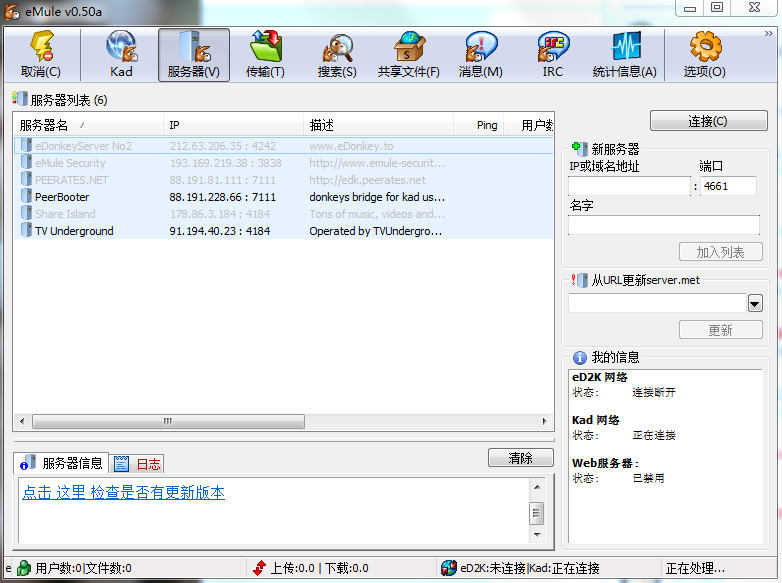Click the server.met URL input field
This screenshot has height=583, width=782.
(x=657, y=303)
